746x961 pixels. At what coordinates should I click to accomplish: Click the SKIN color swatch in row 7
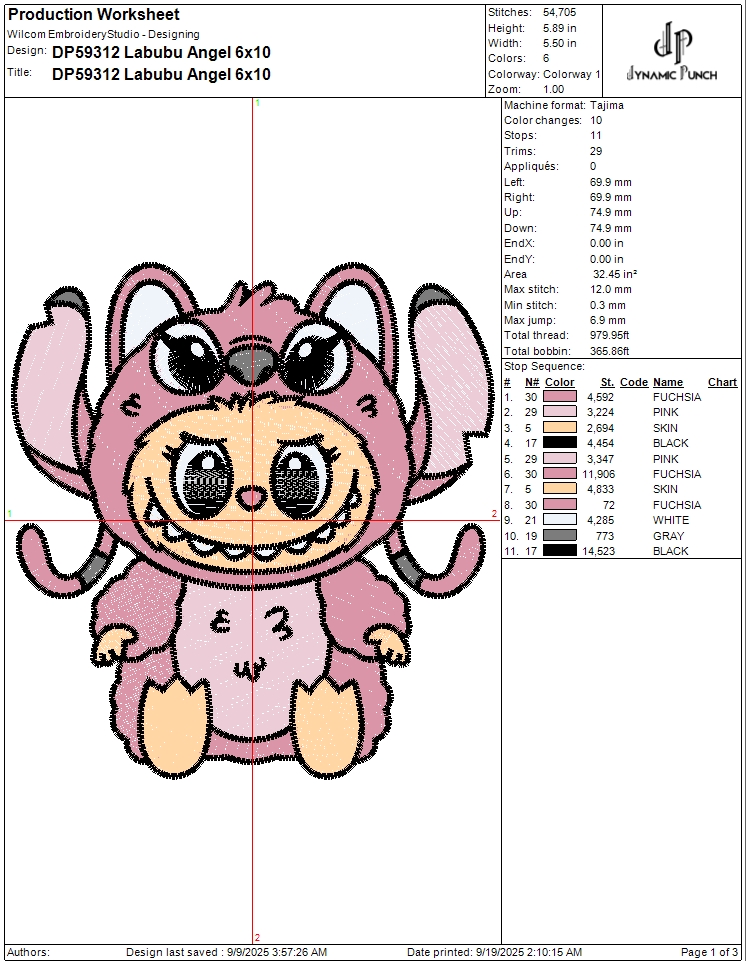click(x=560, y=489)
